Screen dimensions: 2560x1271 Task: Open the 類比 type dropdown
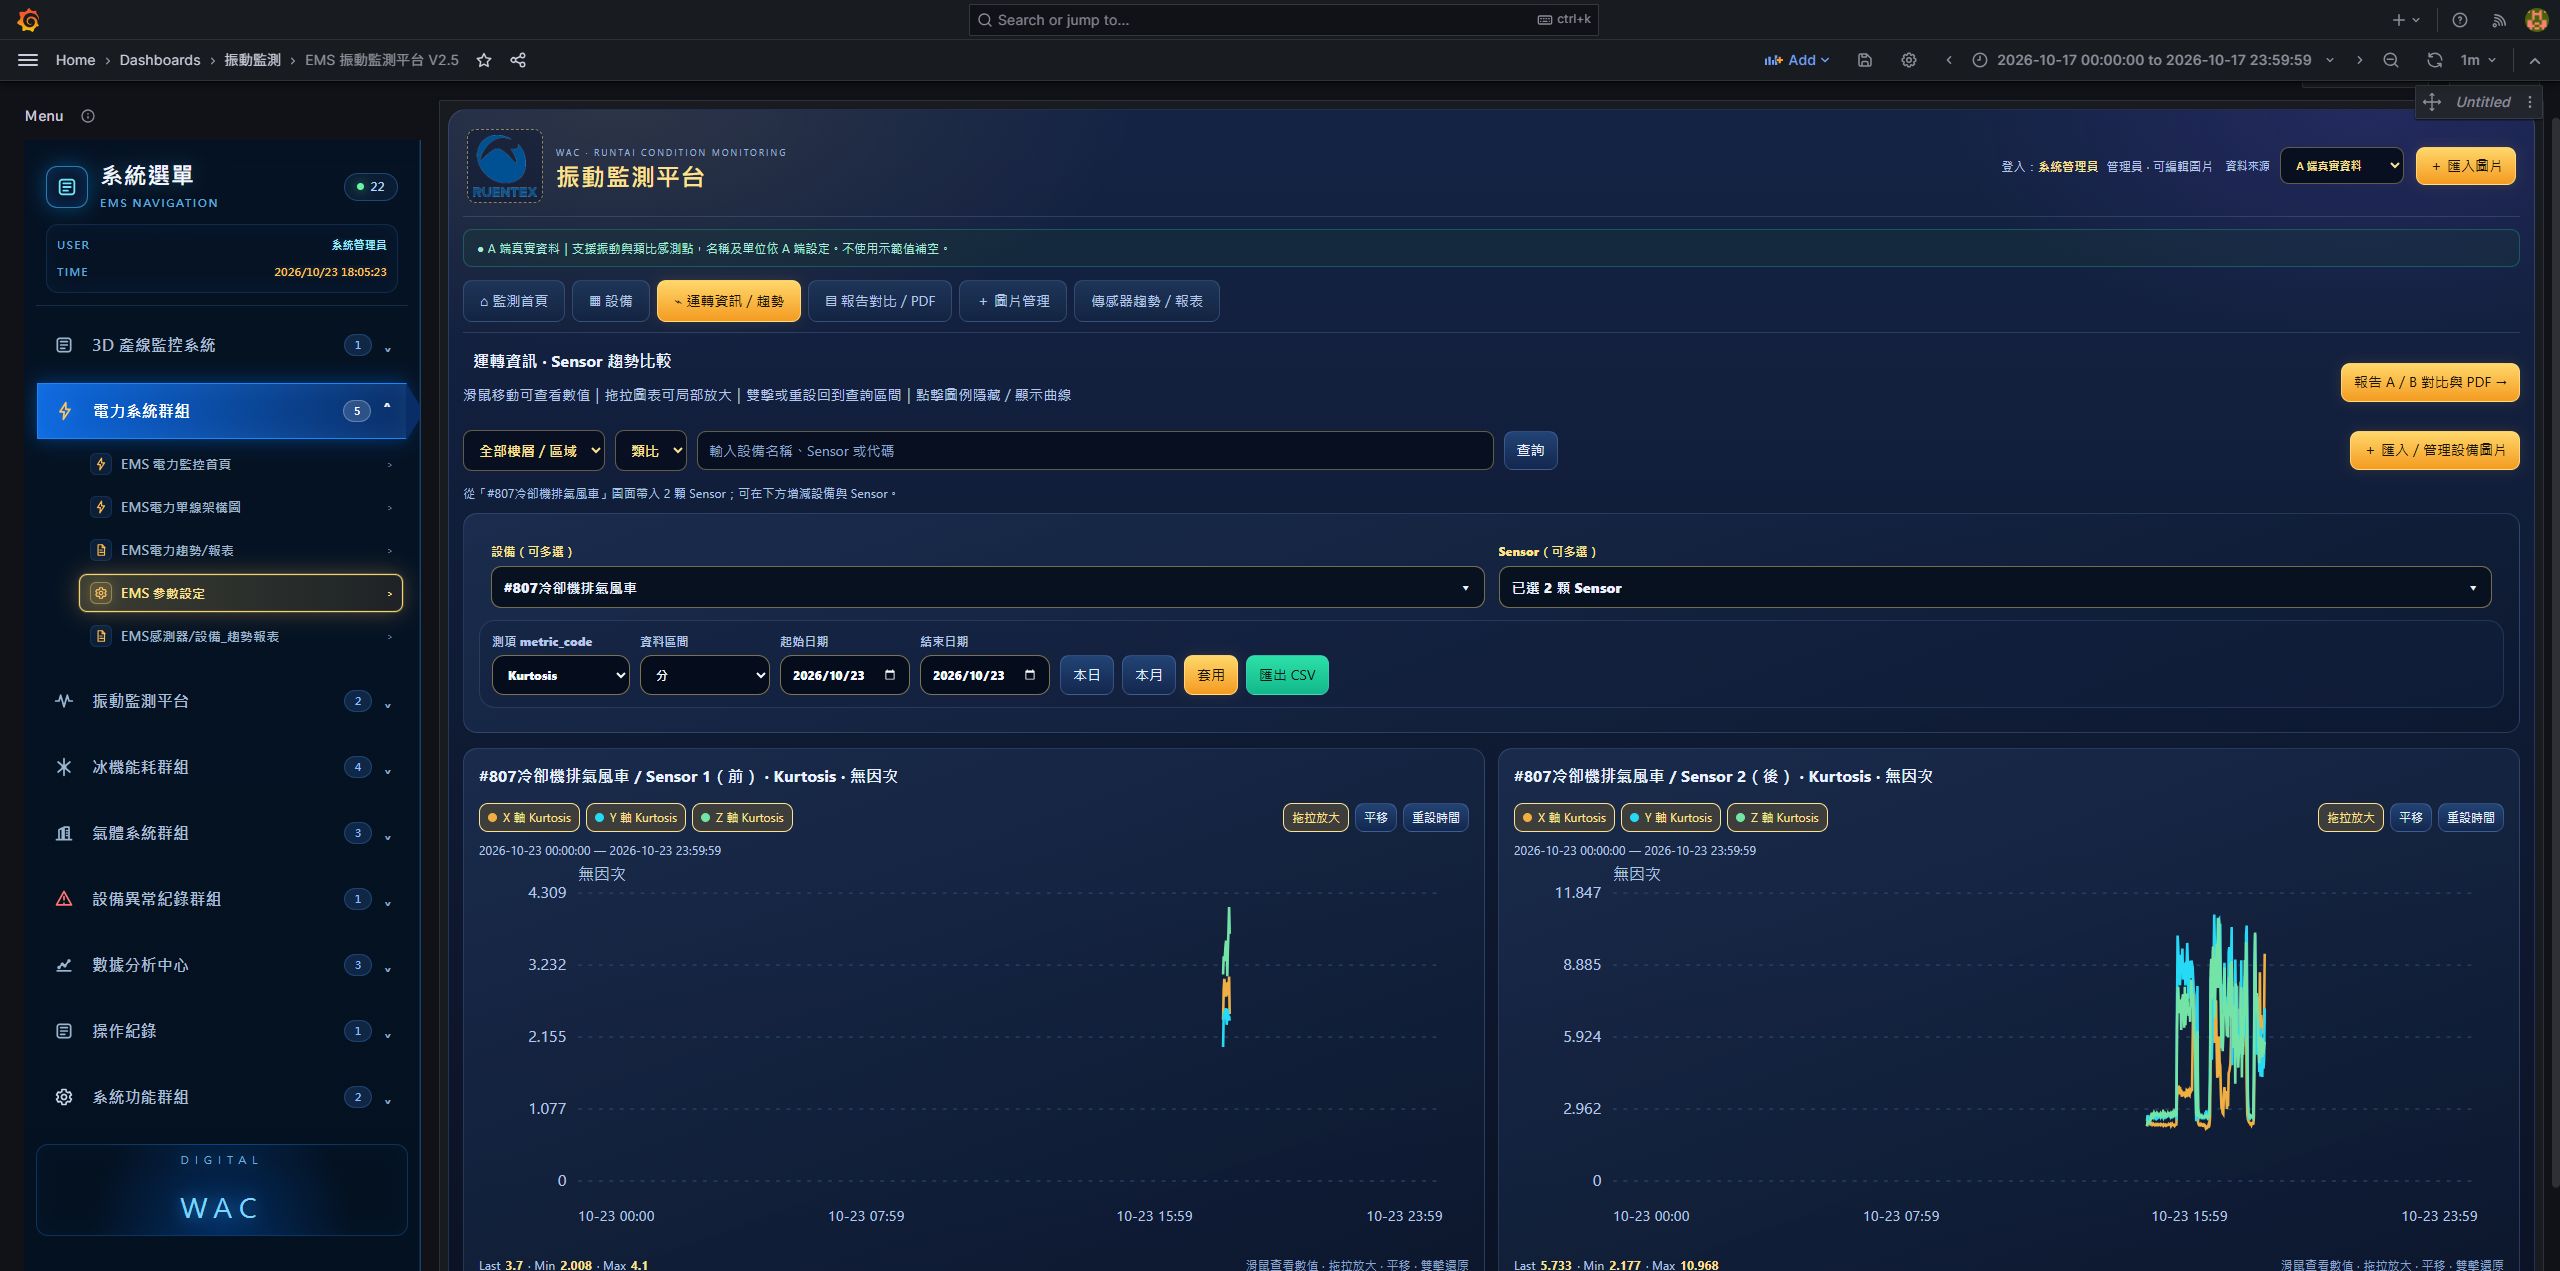pos(651,450)
